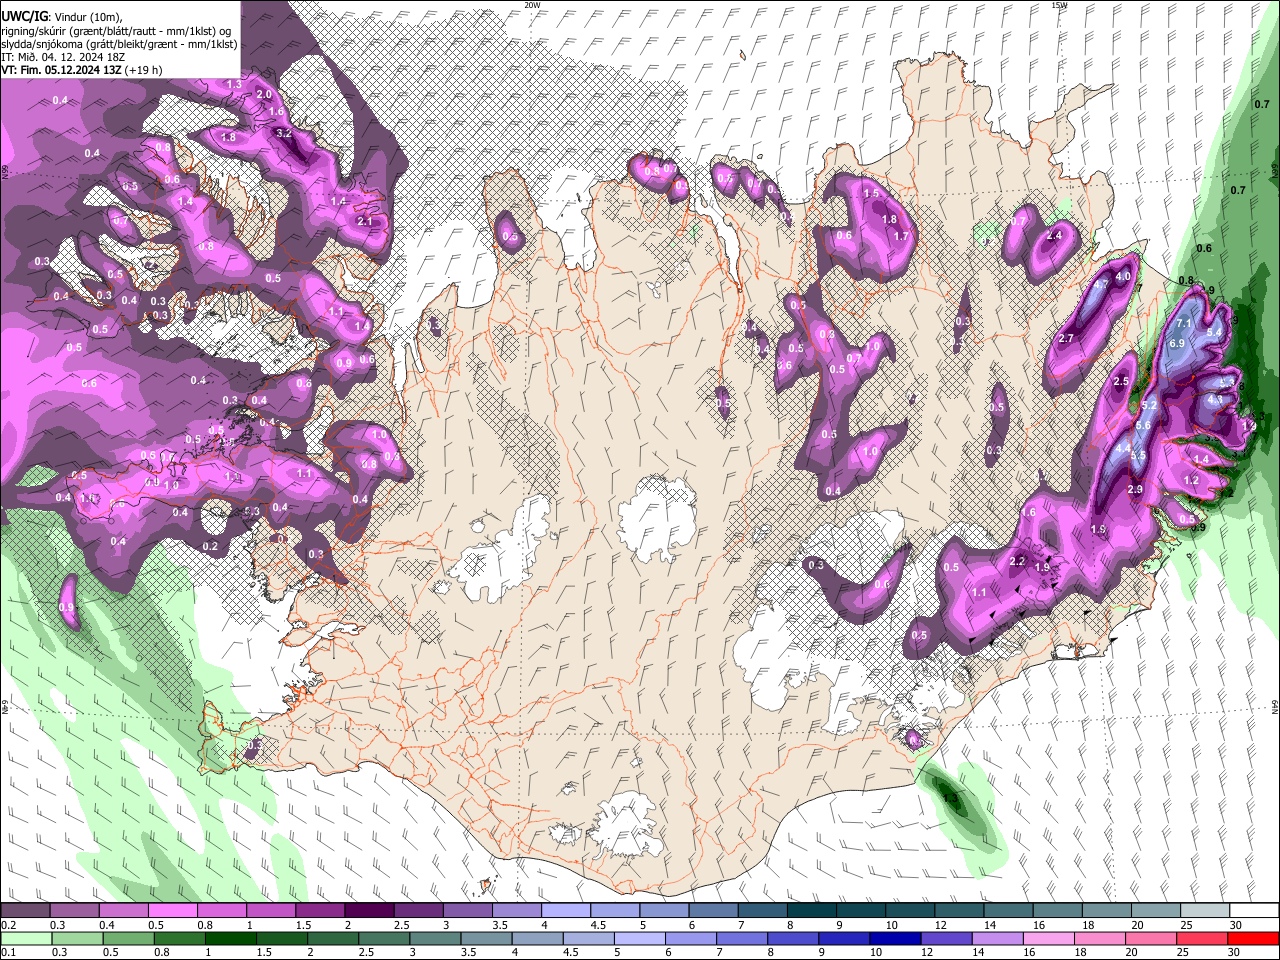Click the 3.2 snowfall value in the Westfjords
Image resolution: width=1280 pixels, height=960 pixels.
[x=283, y=133]
